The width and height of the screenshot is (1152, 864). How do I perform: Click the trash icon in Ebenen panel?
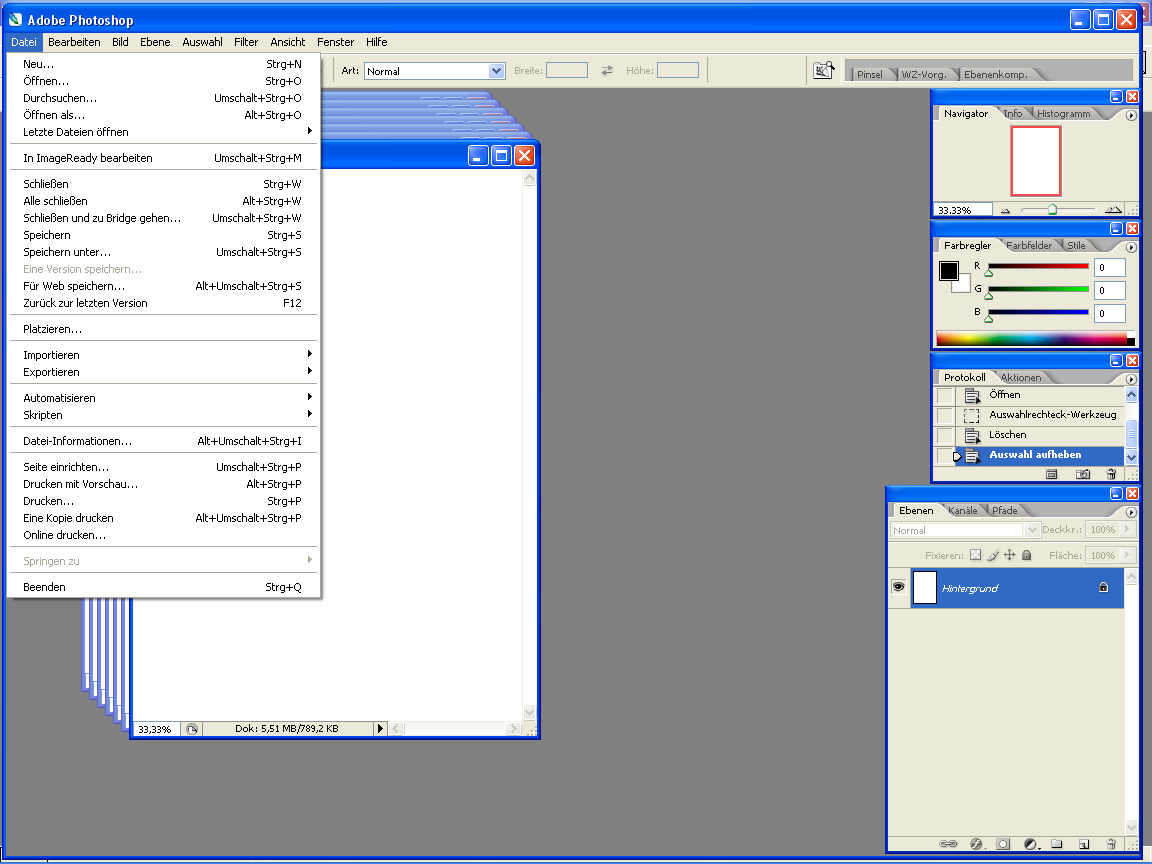(x=1111, y=843)
